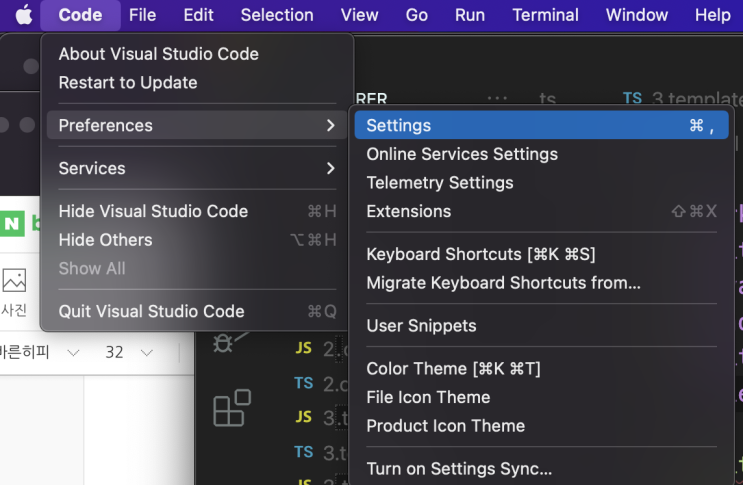
Task: Choose Product Icon Theme
Action: 542,426
